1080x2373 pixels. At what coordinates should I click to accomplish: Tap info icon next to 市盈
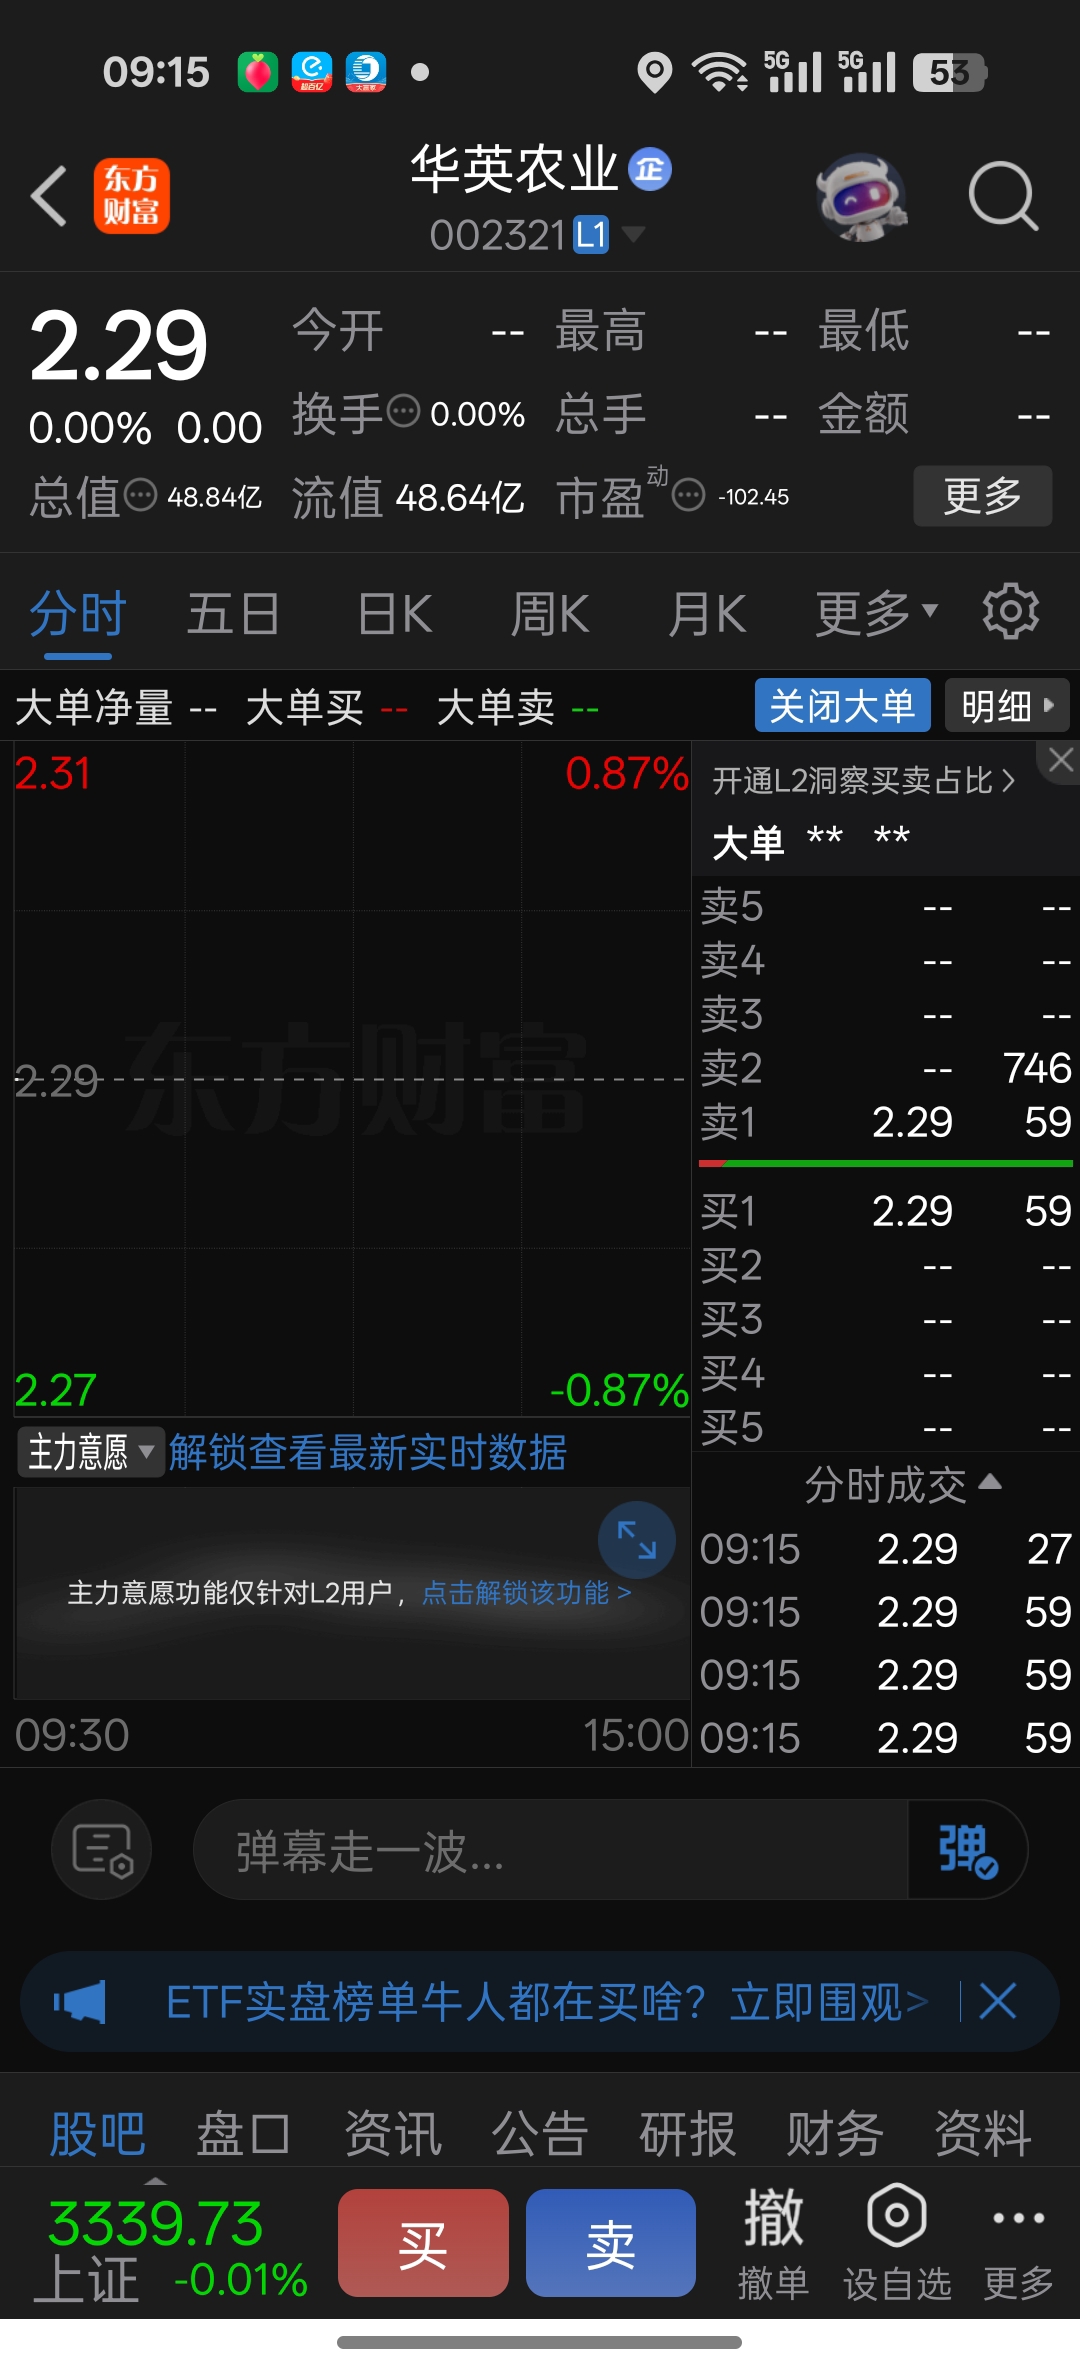tap(688, 494)
